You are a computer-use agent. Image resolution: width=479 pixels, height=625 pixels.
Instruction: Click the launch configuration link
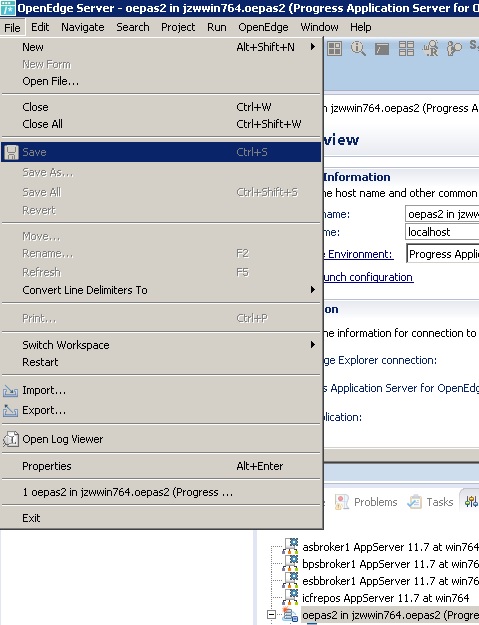click(x=368, y=277)
